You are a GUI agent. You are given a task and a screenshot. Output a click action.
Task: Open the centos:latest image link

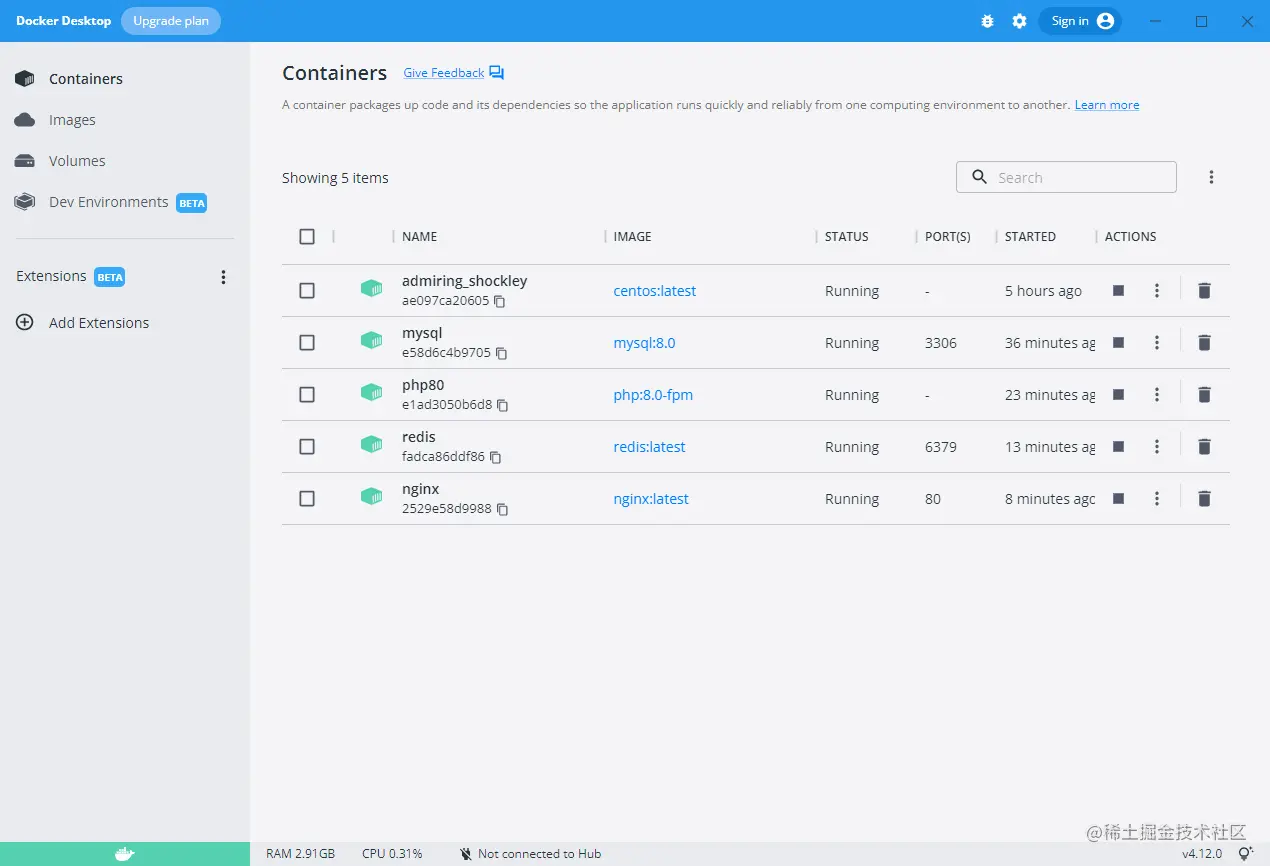(x=655, y=291)
